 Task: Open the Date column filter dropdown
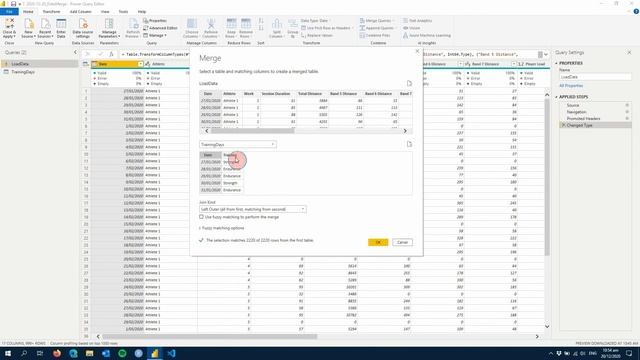click(x=140, y=64)
